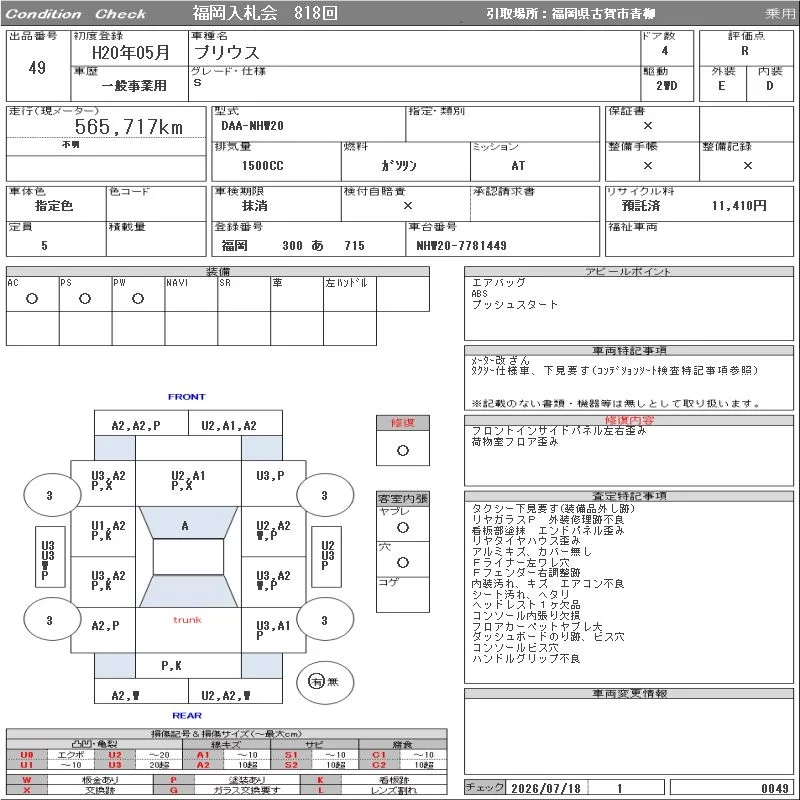This screenshot has height=800, width=800.
Task: Click the spare tire 有無 circle
Action: coord(325,682)
